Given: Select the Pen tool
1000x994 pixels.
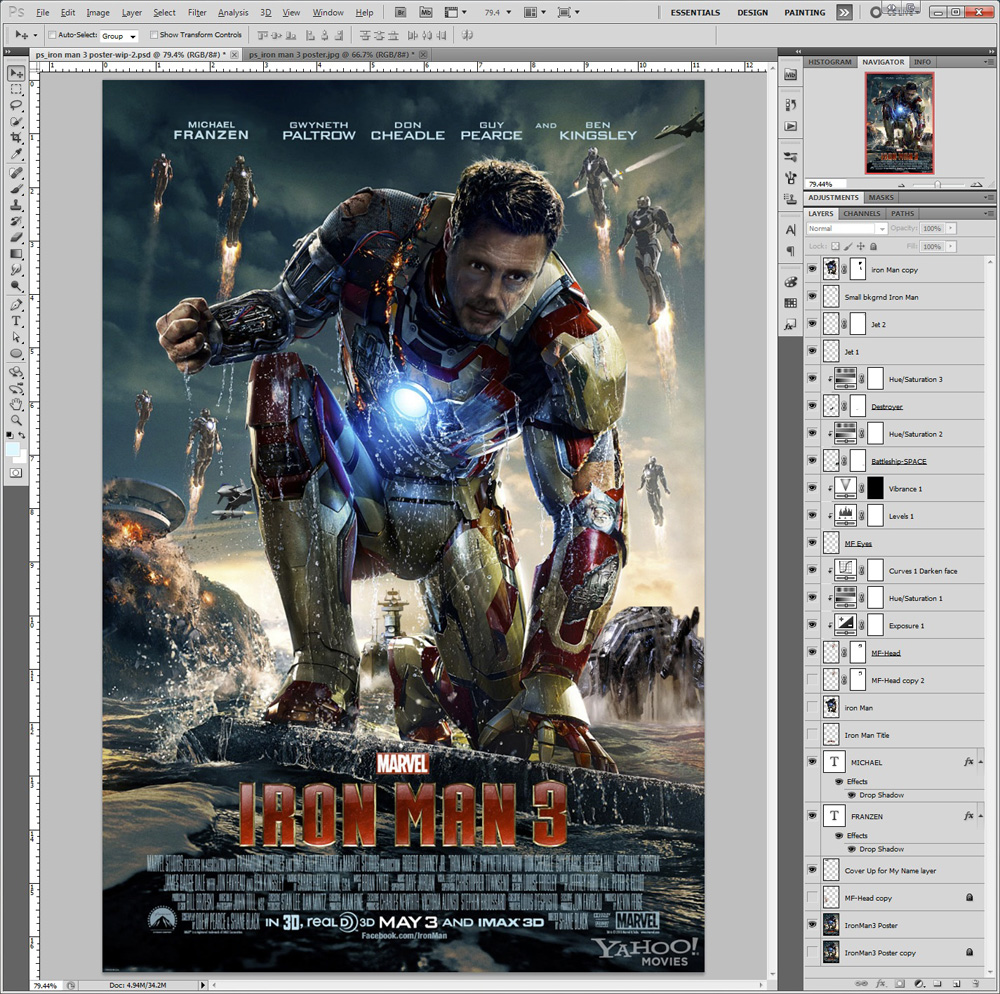Looking at the screenshot, I should (16, 304).
